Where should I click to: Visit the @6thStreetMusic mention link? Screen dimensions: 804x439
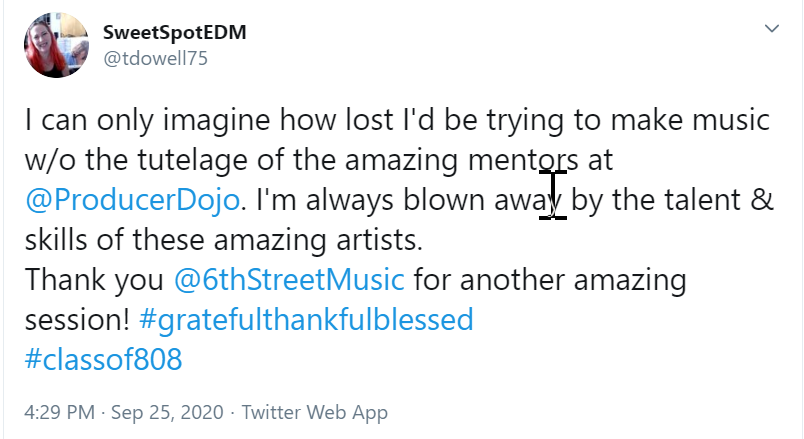pos(289,279)
